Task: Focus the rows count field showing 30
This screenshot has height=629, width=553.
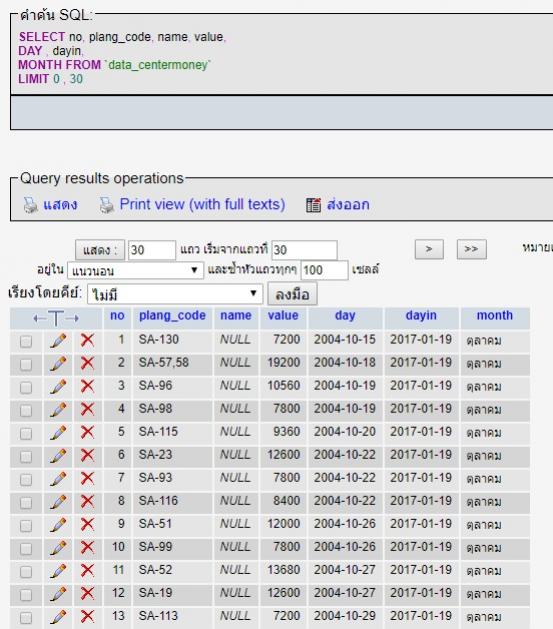Action: tap(152, 250)
